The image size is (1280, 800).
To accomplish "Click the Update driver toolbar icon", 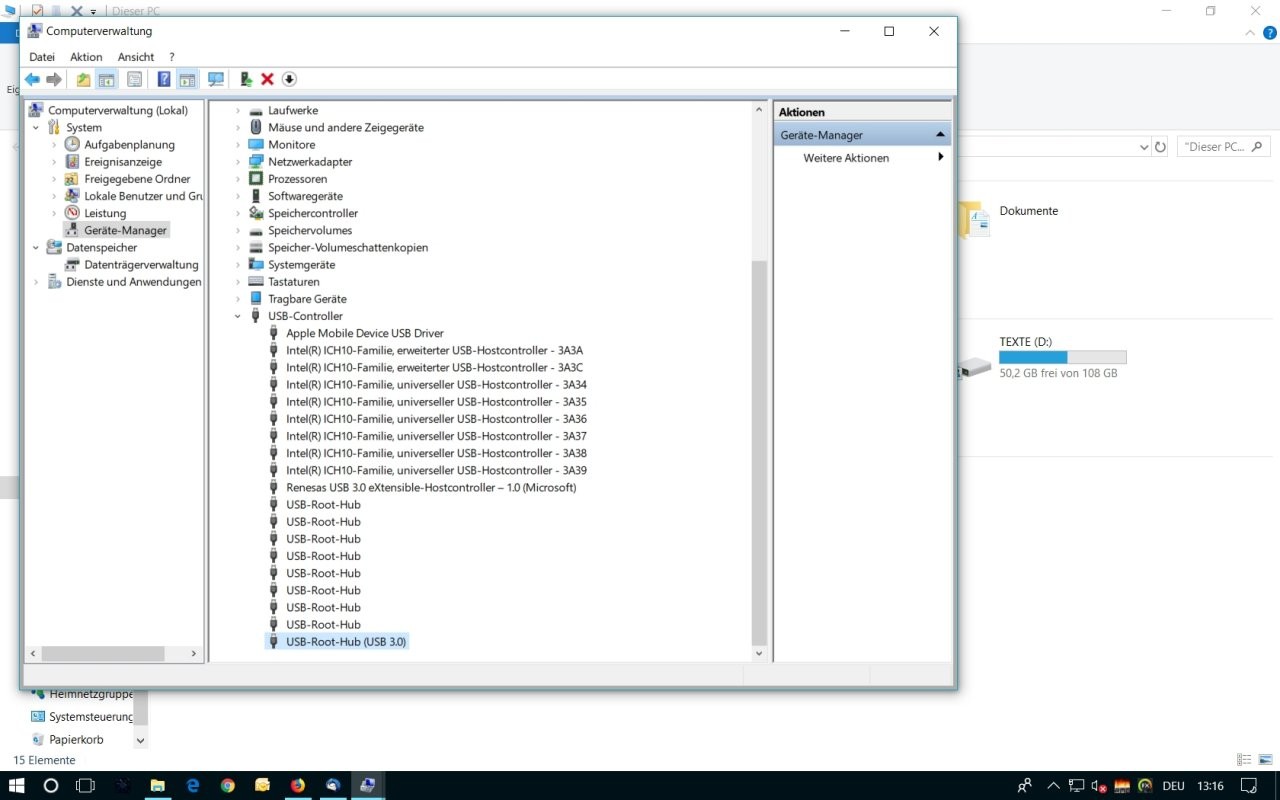I will point(246,79).
